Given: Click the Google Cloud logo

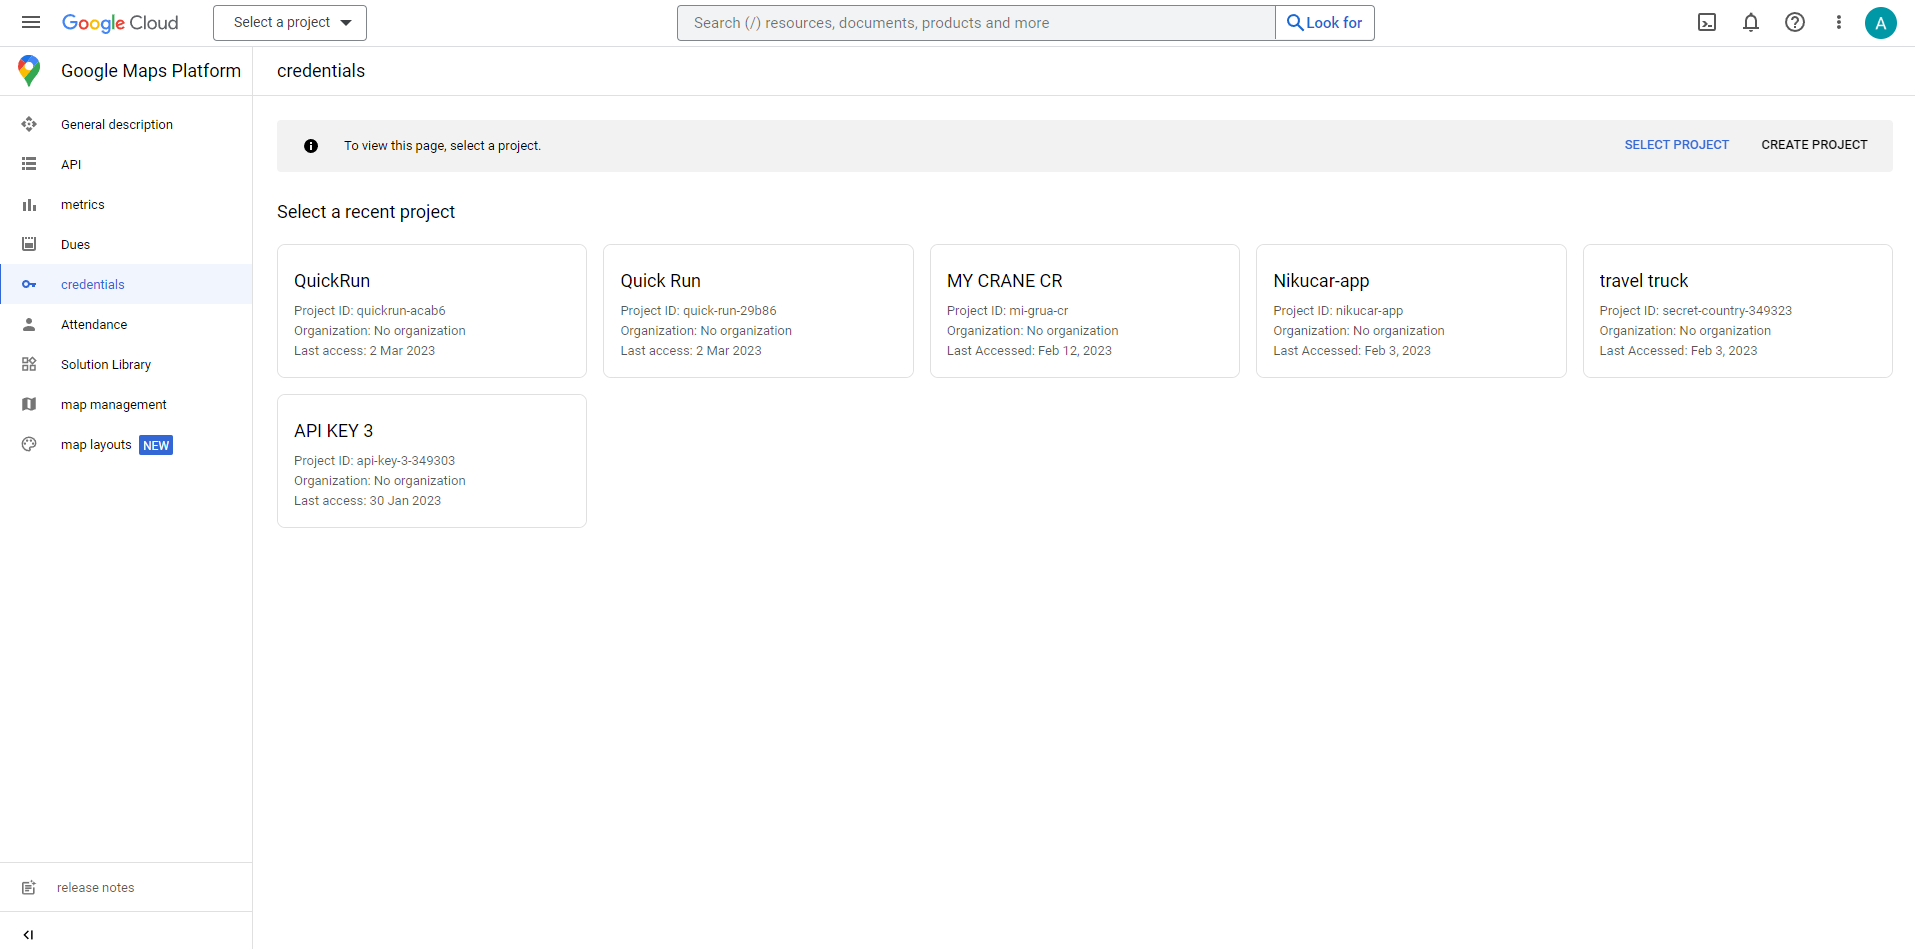Looking at the screenshot, I should [120, 22].
